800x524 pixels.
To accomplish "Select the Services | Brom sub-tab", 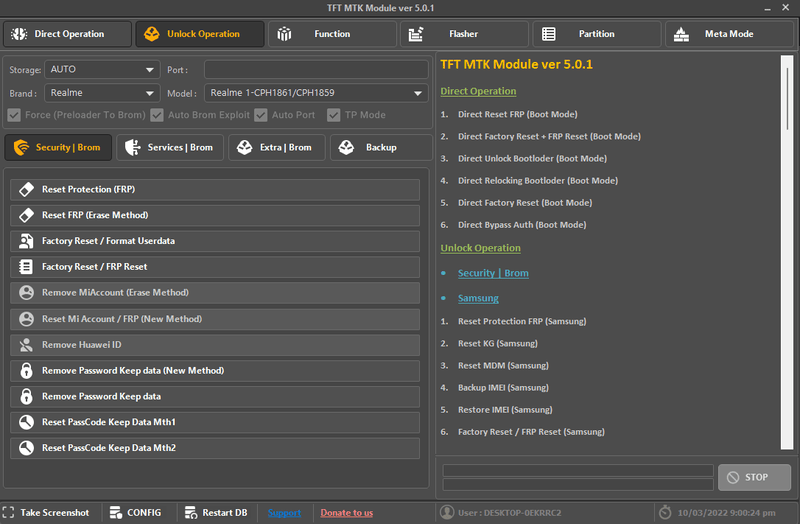I will coord(170,147).
